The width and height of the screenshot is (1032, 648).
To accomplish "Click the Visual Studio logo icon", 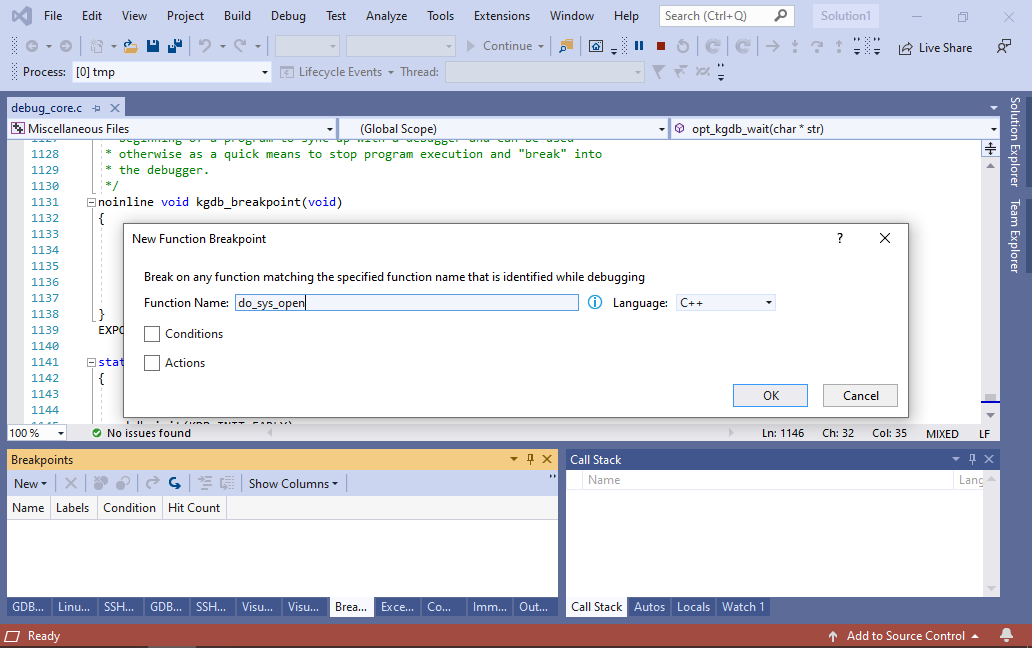I will [x=22, y=15].
